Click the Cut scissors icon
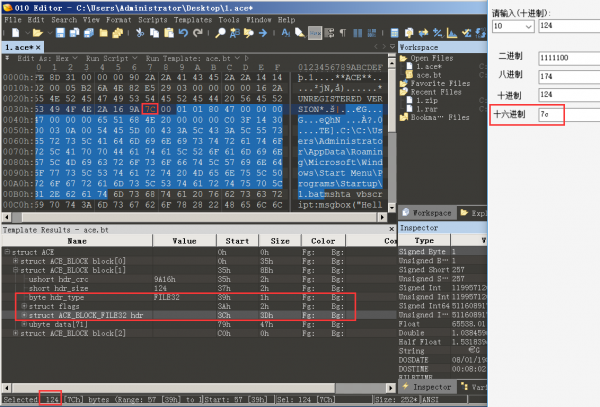This screenshot has height=407, width=600. point(136,33)
